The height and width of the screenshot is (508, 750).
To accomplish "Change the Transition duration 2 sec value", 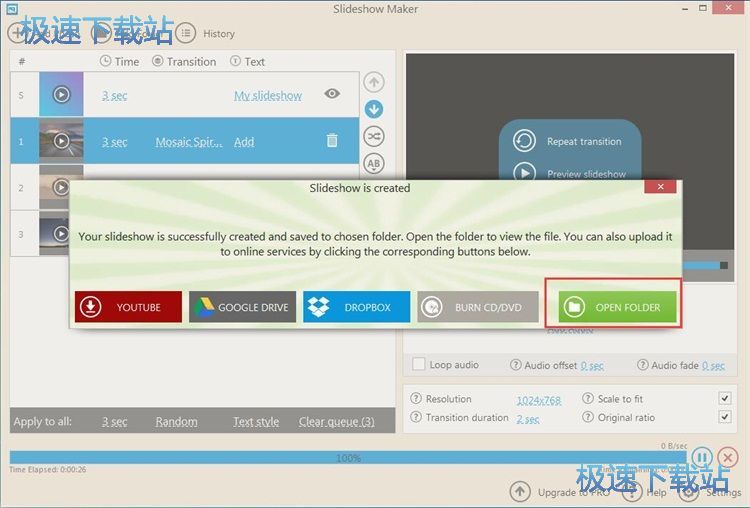I will click(x=528, y=418).
